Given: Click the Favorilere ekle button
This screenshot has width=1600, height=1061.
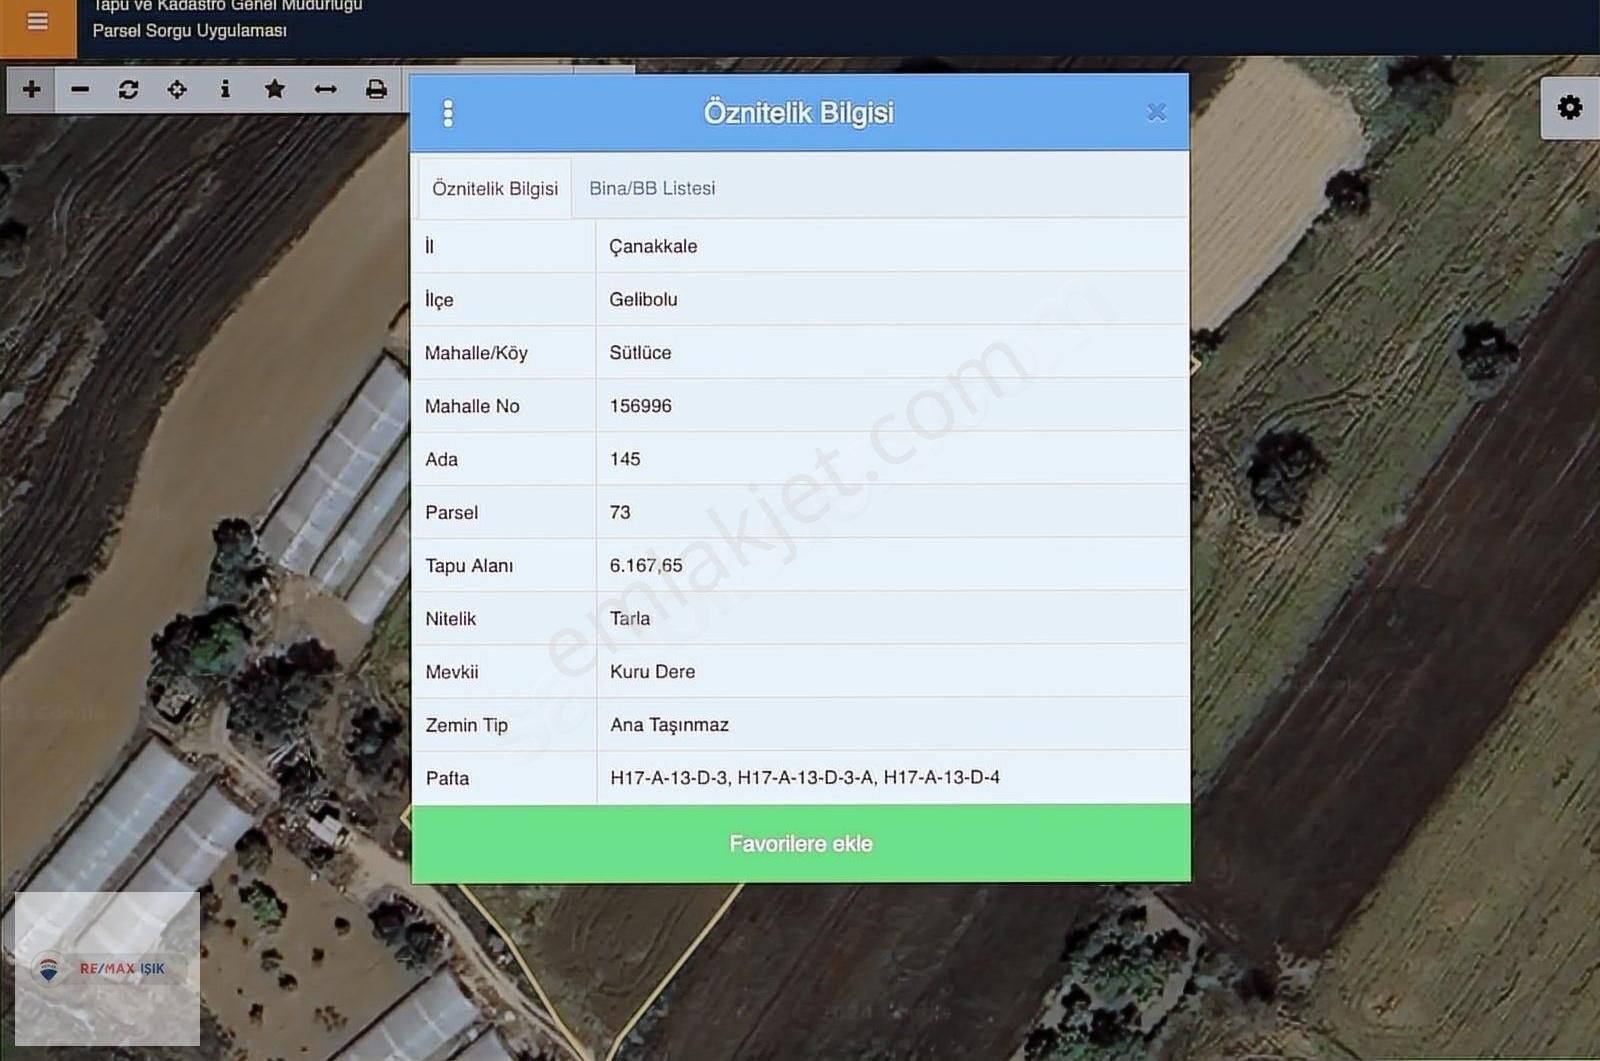Looking at the screenshot, I should point(801,844).
